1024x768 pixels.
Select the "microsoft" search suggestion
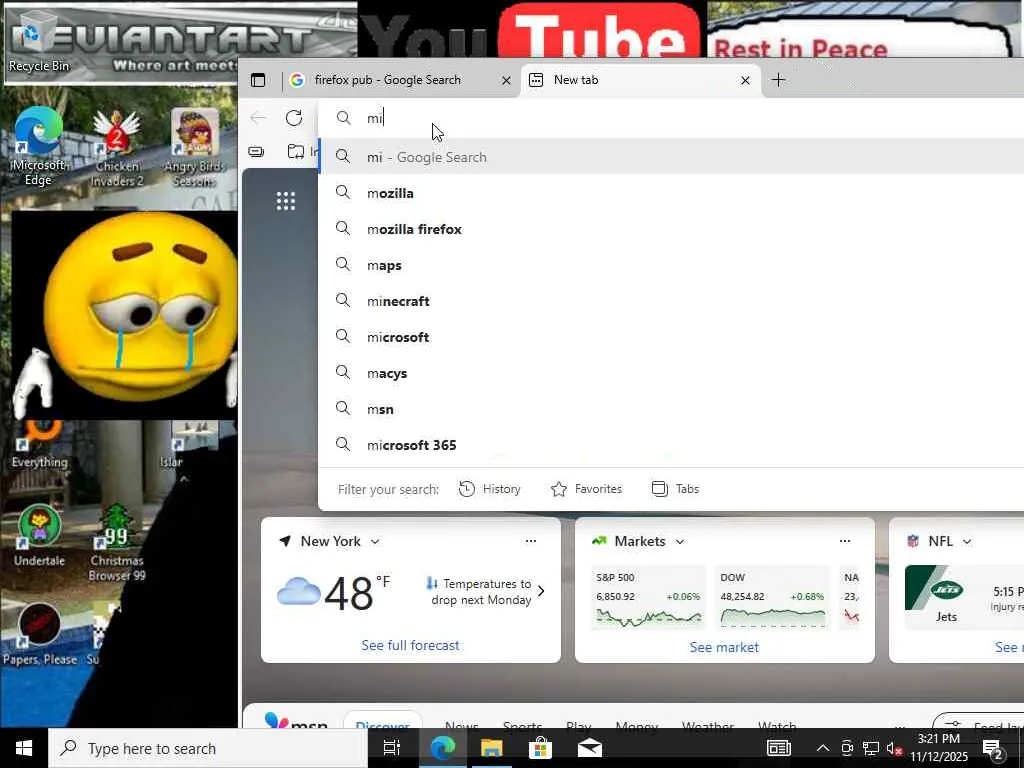click(x=671, y=336)
